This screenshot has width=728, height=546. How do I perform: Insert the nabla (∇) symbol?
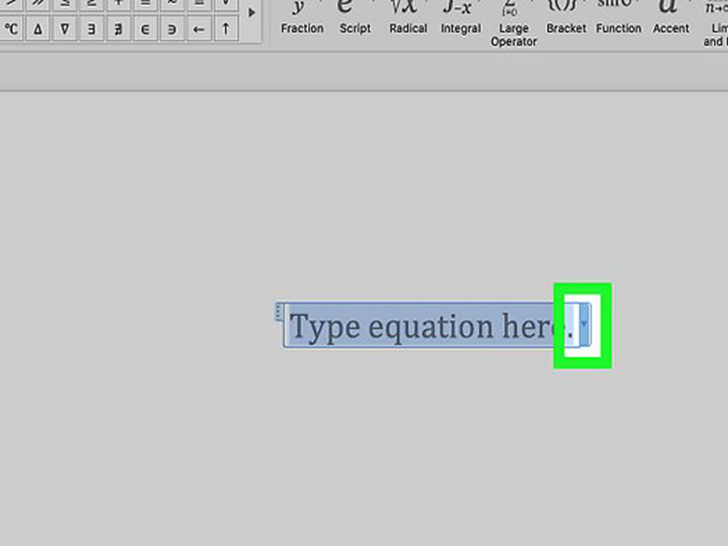pyautogui.click(x=65, y=30)
